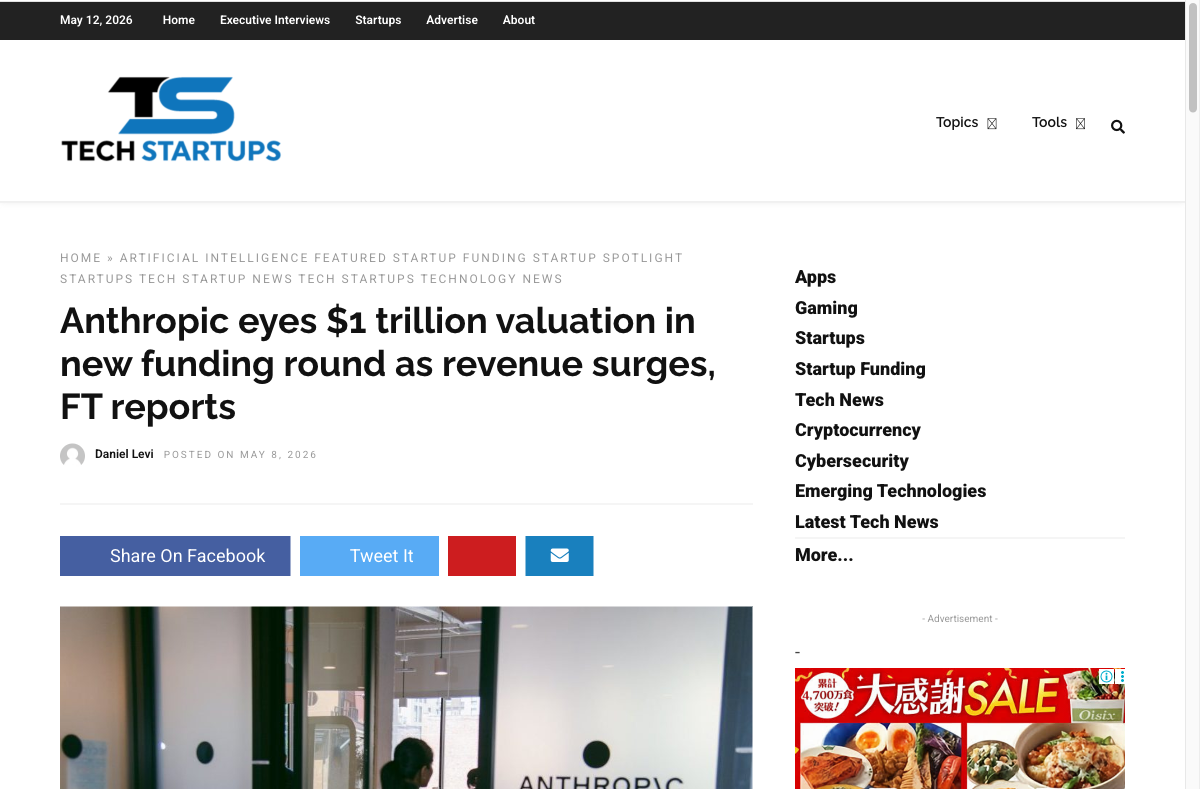Click the Anthropic article headline
This screenshot has height=789, width=1200.
coord(388,364)
